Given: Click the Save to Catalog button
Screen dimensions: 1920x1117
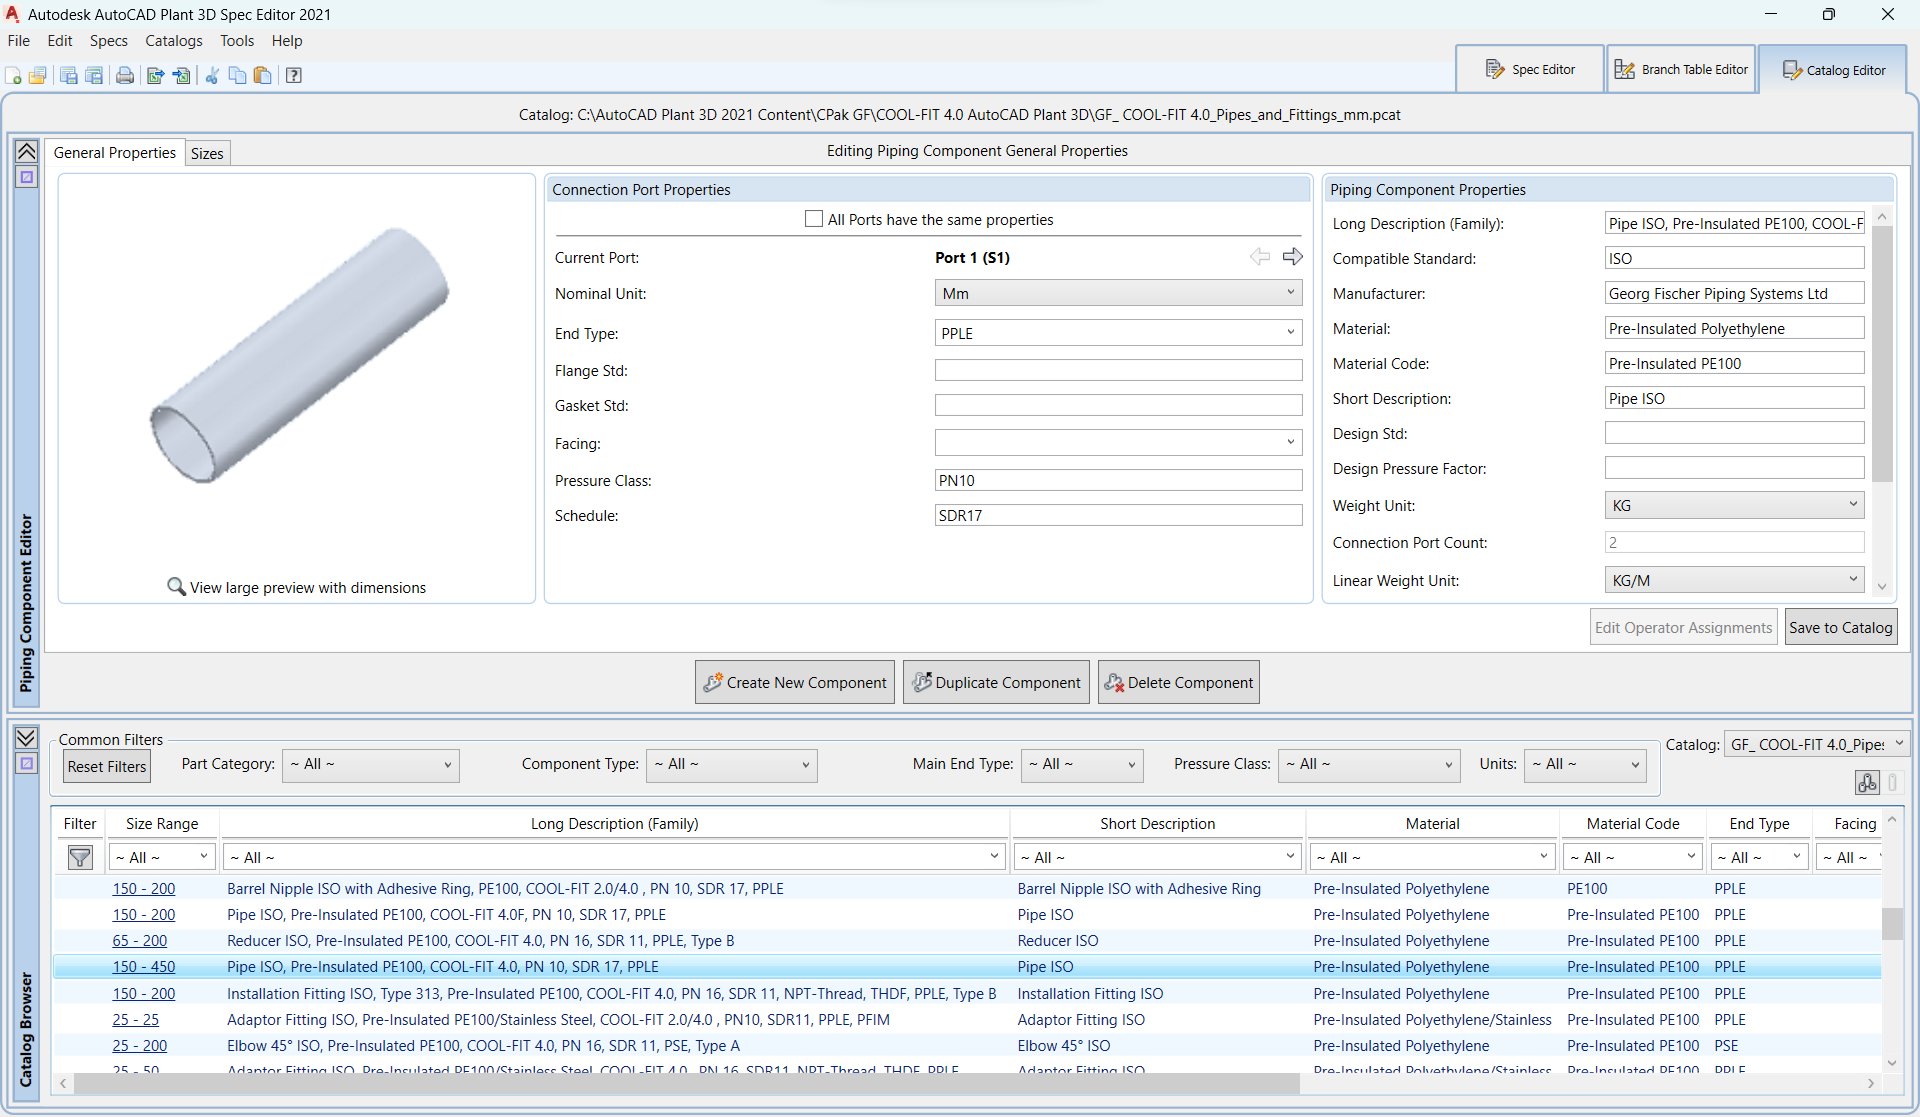Looking at the screenshot, I should (x=1840, y=628).
